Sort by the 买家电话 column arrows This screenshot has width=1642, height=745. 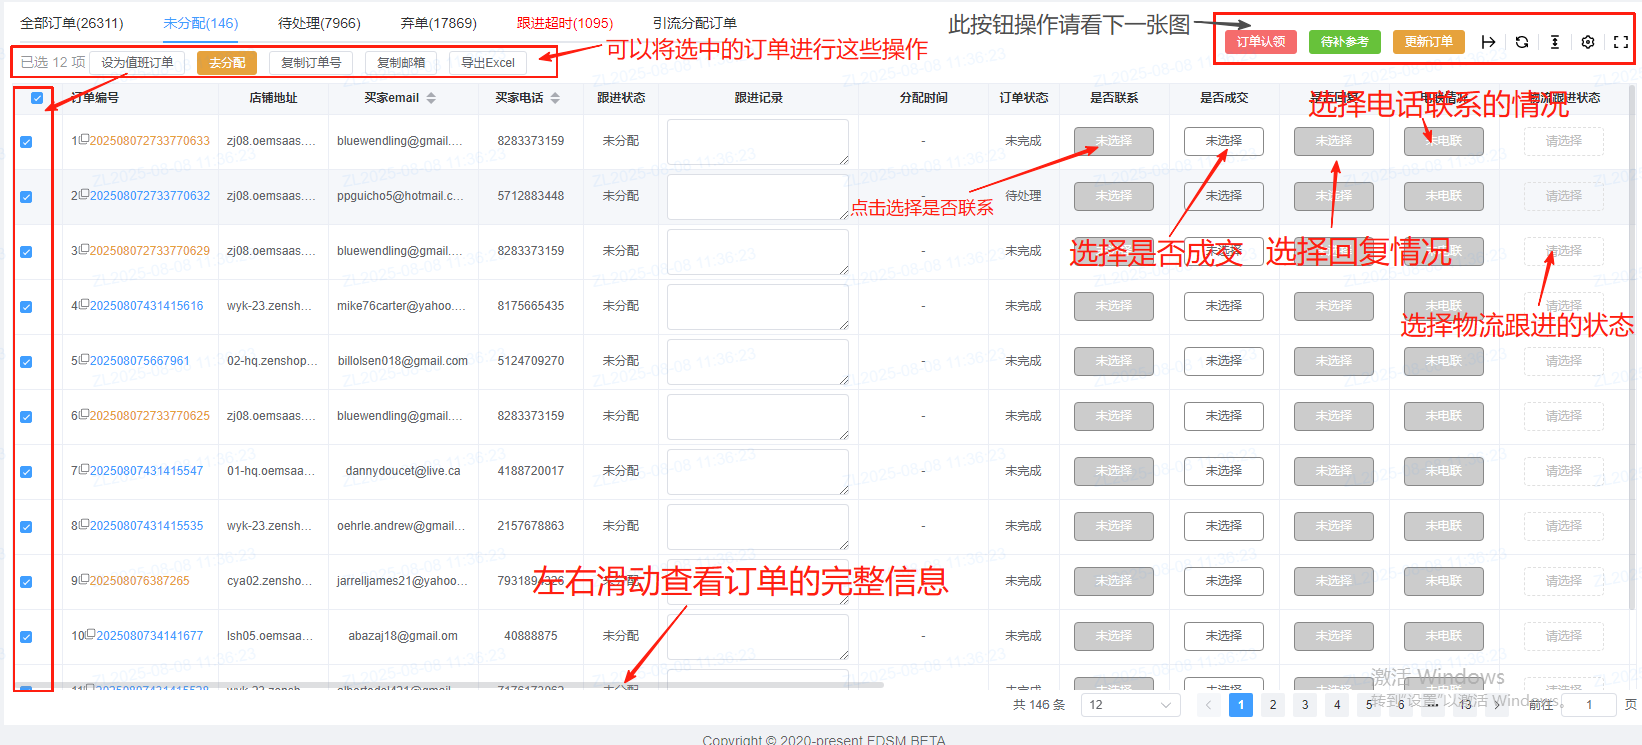coord(555,98)
